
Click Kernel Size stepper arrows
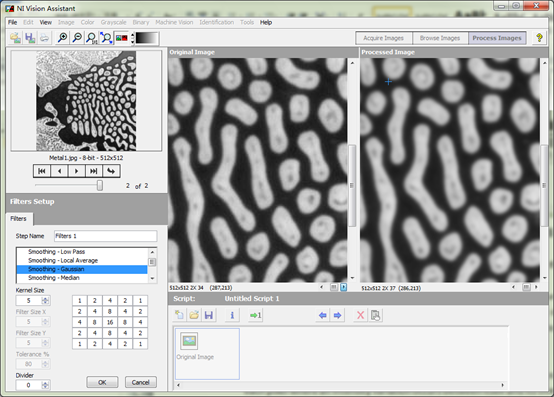[46, 301]
